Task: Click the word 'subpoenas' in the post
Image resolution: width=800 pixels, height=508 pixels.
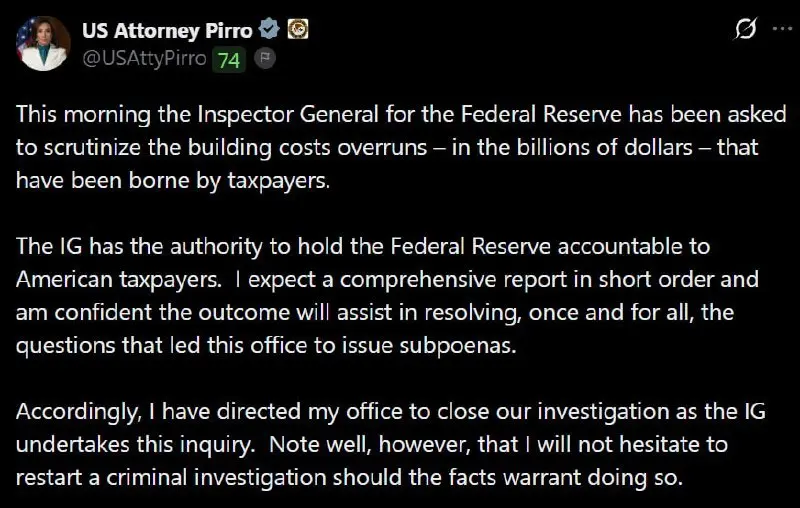Action: (458, 346)
